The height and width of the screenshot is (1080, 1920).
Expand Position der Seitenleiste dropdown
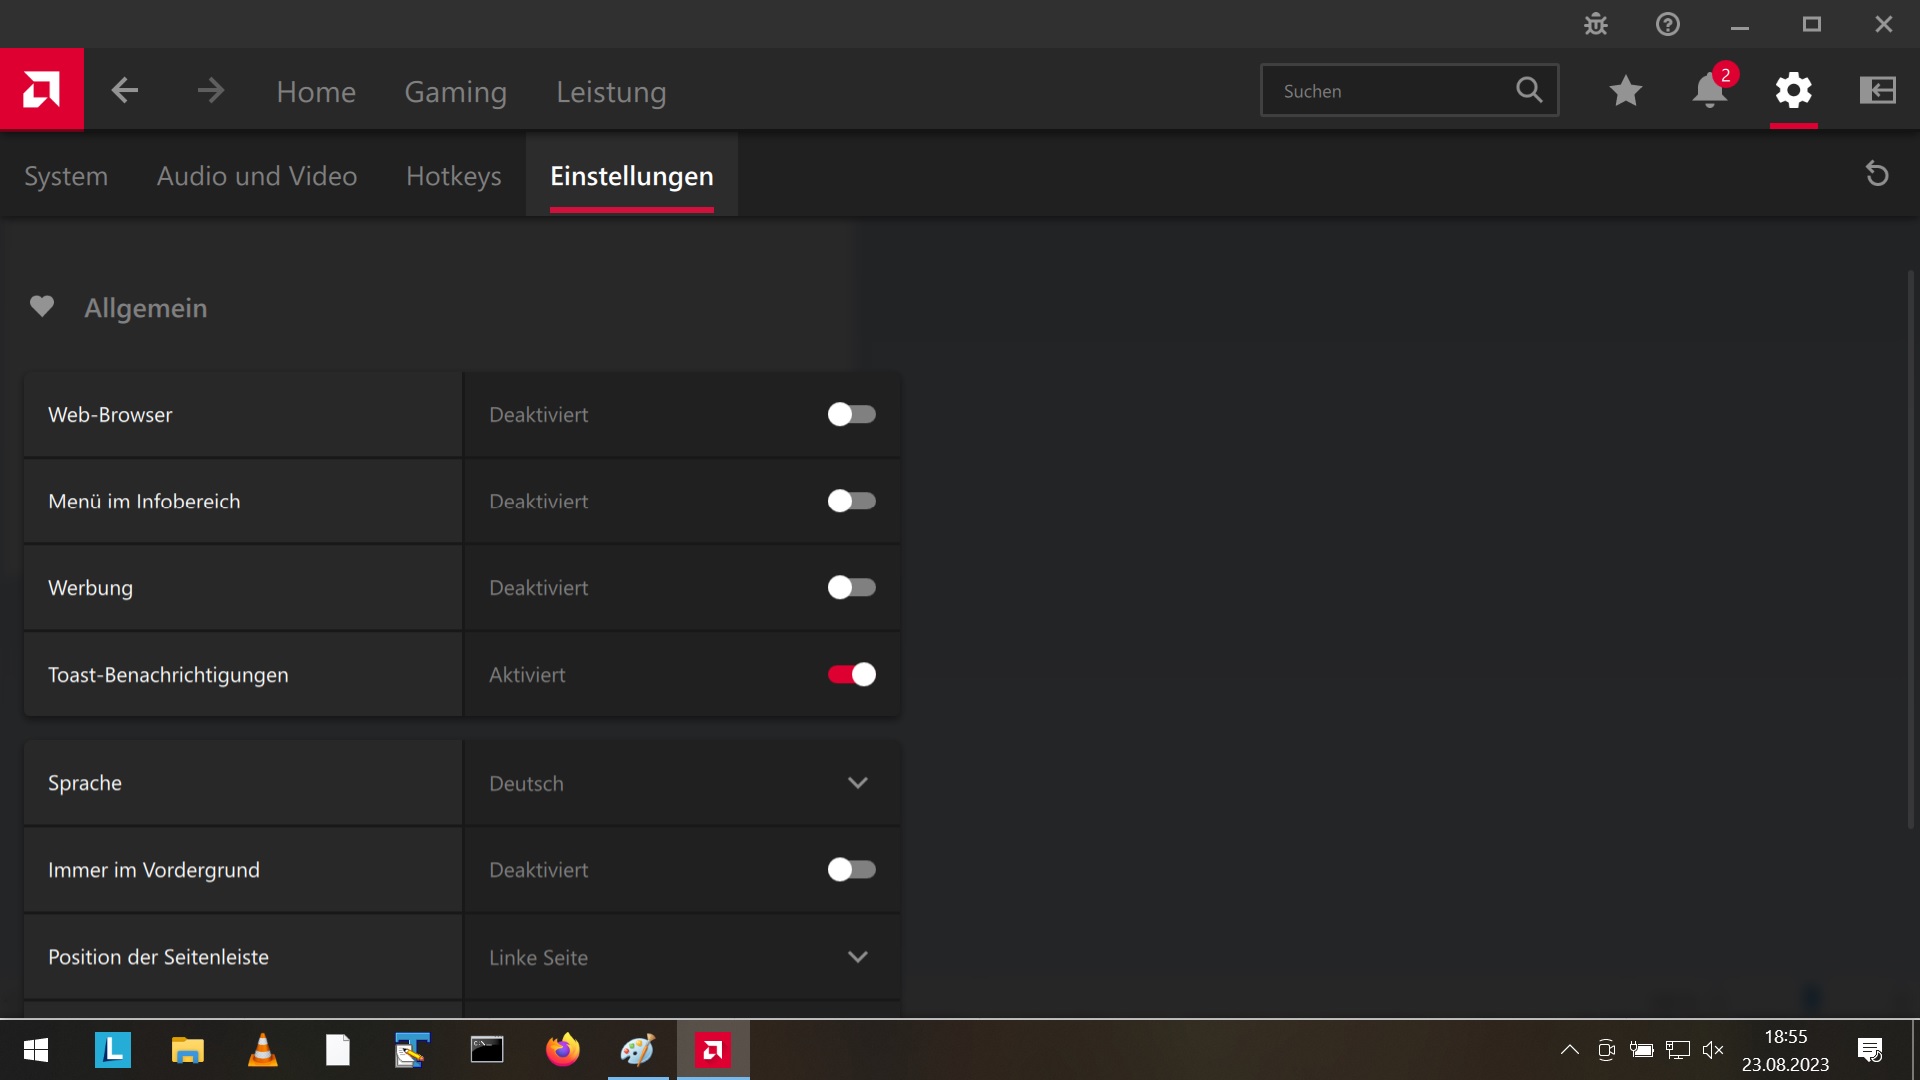[681, 957]
